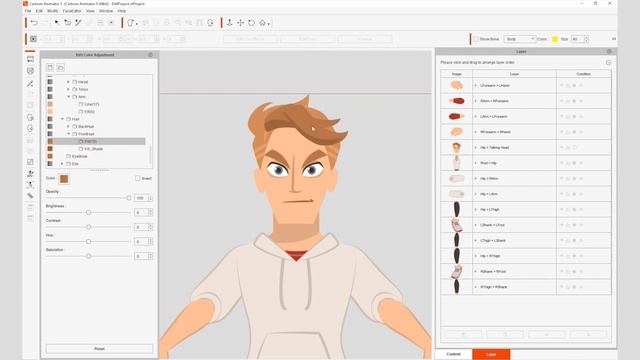Click the Undo arrow in the toolbar
This screenshot has width=640, height=360.
[34, 23]
